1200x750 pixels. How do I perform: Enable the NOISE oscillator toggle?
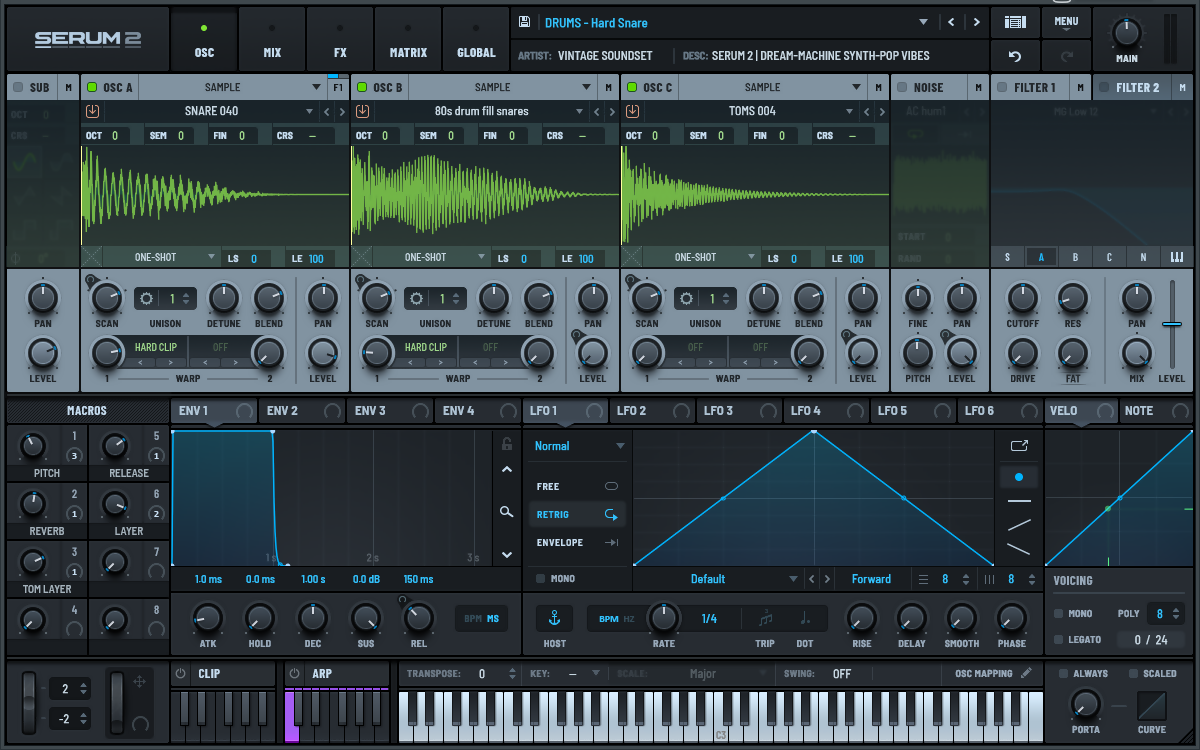click(x=903, y=87)
